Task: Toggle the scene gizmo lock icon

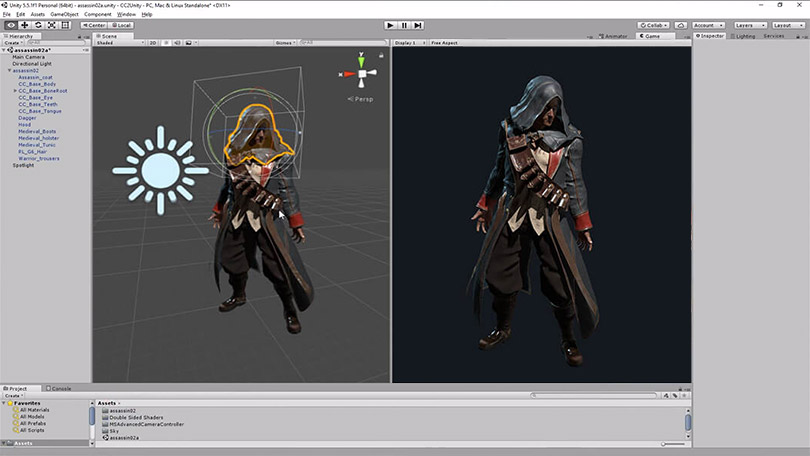Action: point(381,55)
